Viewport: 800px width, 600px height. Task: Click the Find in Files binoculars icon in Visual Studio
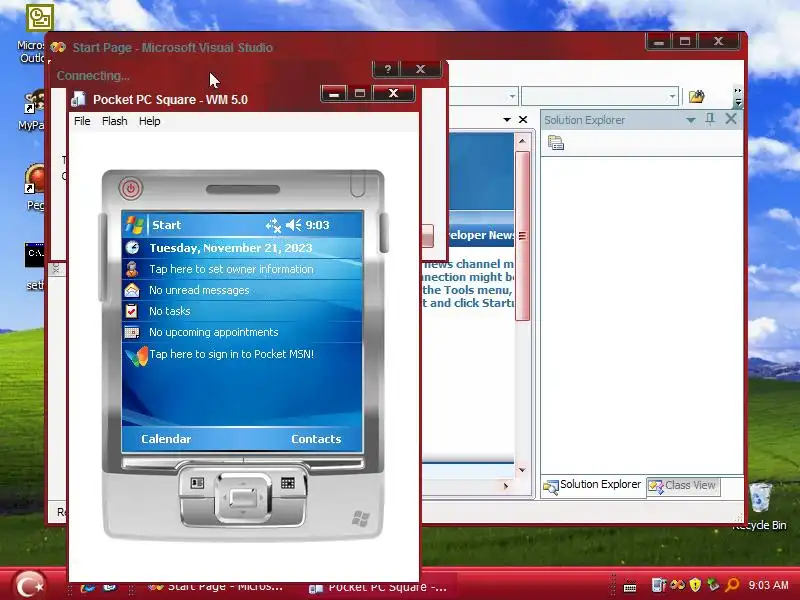coord(696,96)
